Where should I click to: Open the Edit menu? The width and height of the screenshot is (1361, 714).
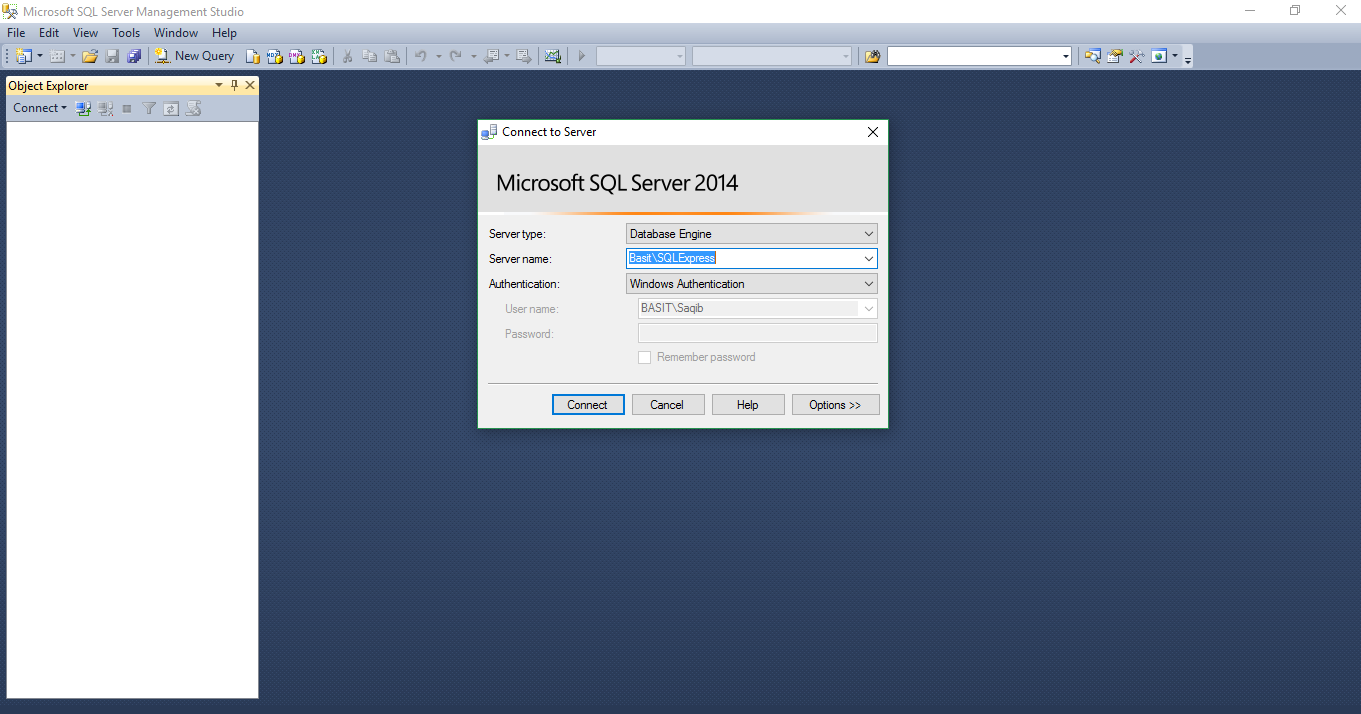[49, 33]
